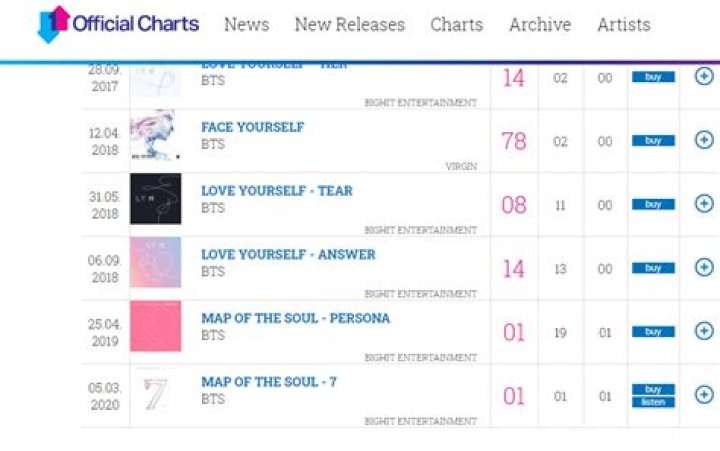This screenshot has width=720, height=451.
Task: Go to the Charts menu
Action: click(x=457, y=24)
